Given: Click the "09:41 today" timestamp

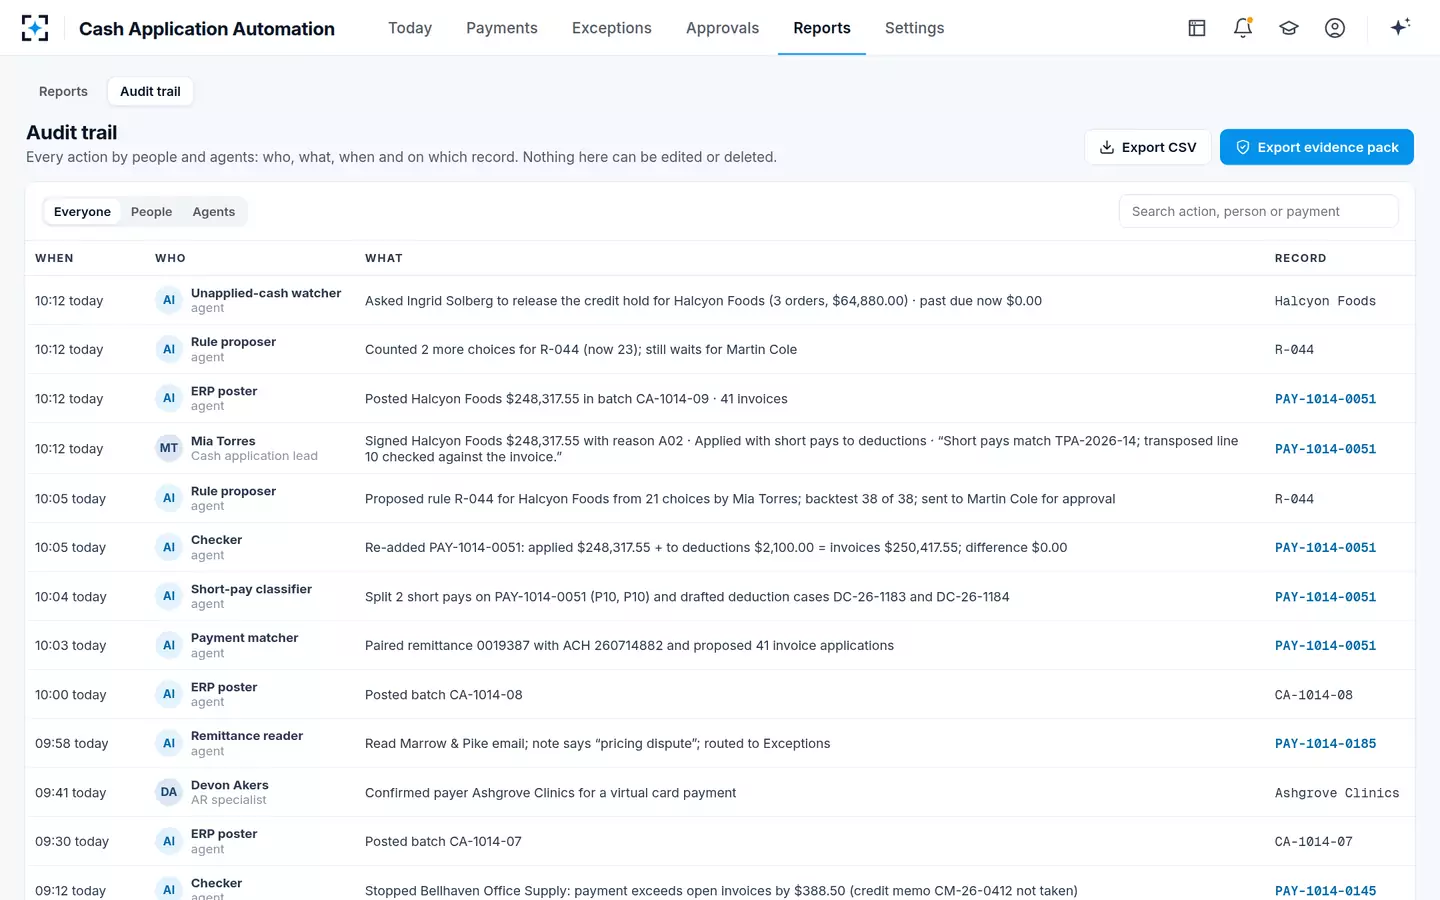Looking at the screenshot, I should [70, 793].
